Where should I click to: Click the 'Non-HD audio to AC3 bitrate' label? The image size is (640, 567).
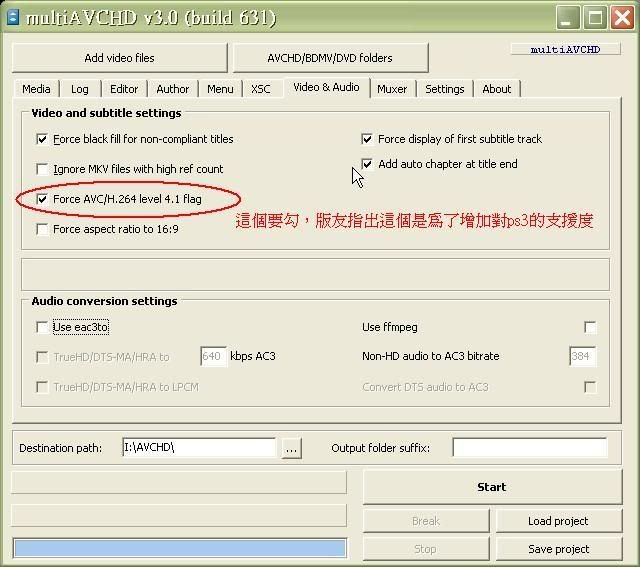[431, 356]
